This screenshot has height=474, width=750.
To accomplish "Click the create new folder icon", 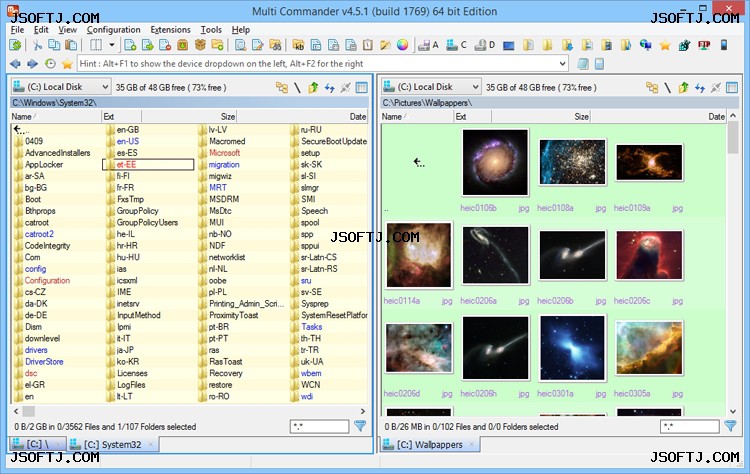I will pos(217,45).
